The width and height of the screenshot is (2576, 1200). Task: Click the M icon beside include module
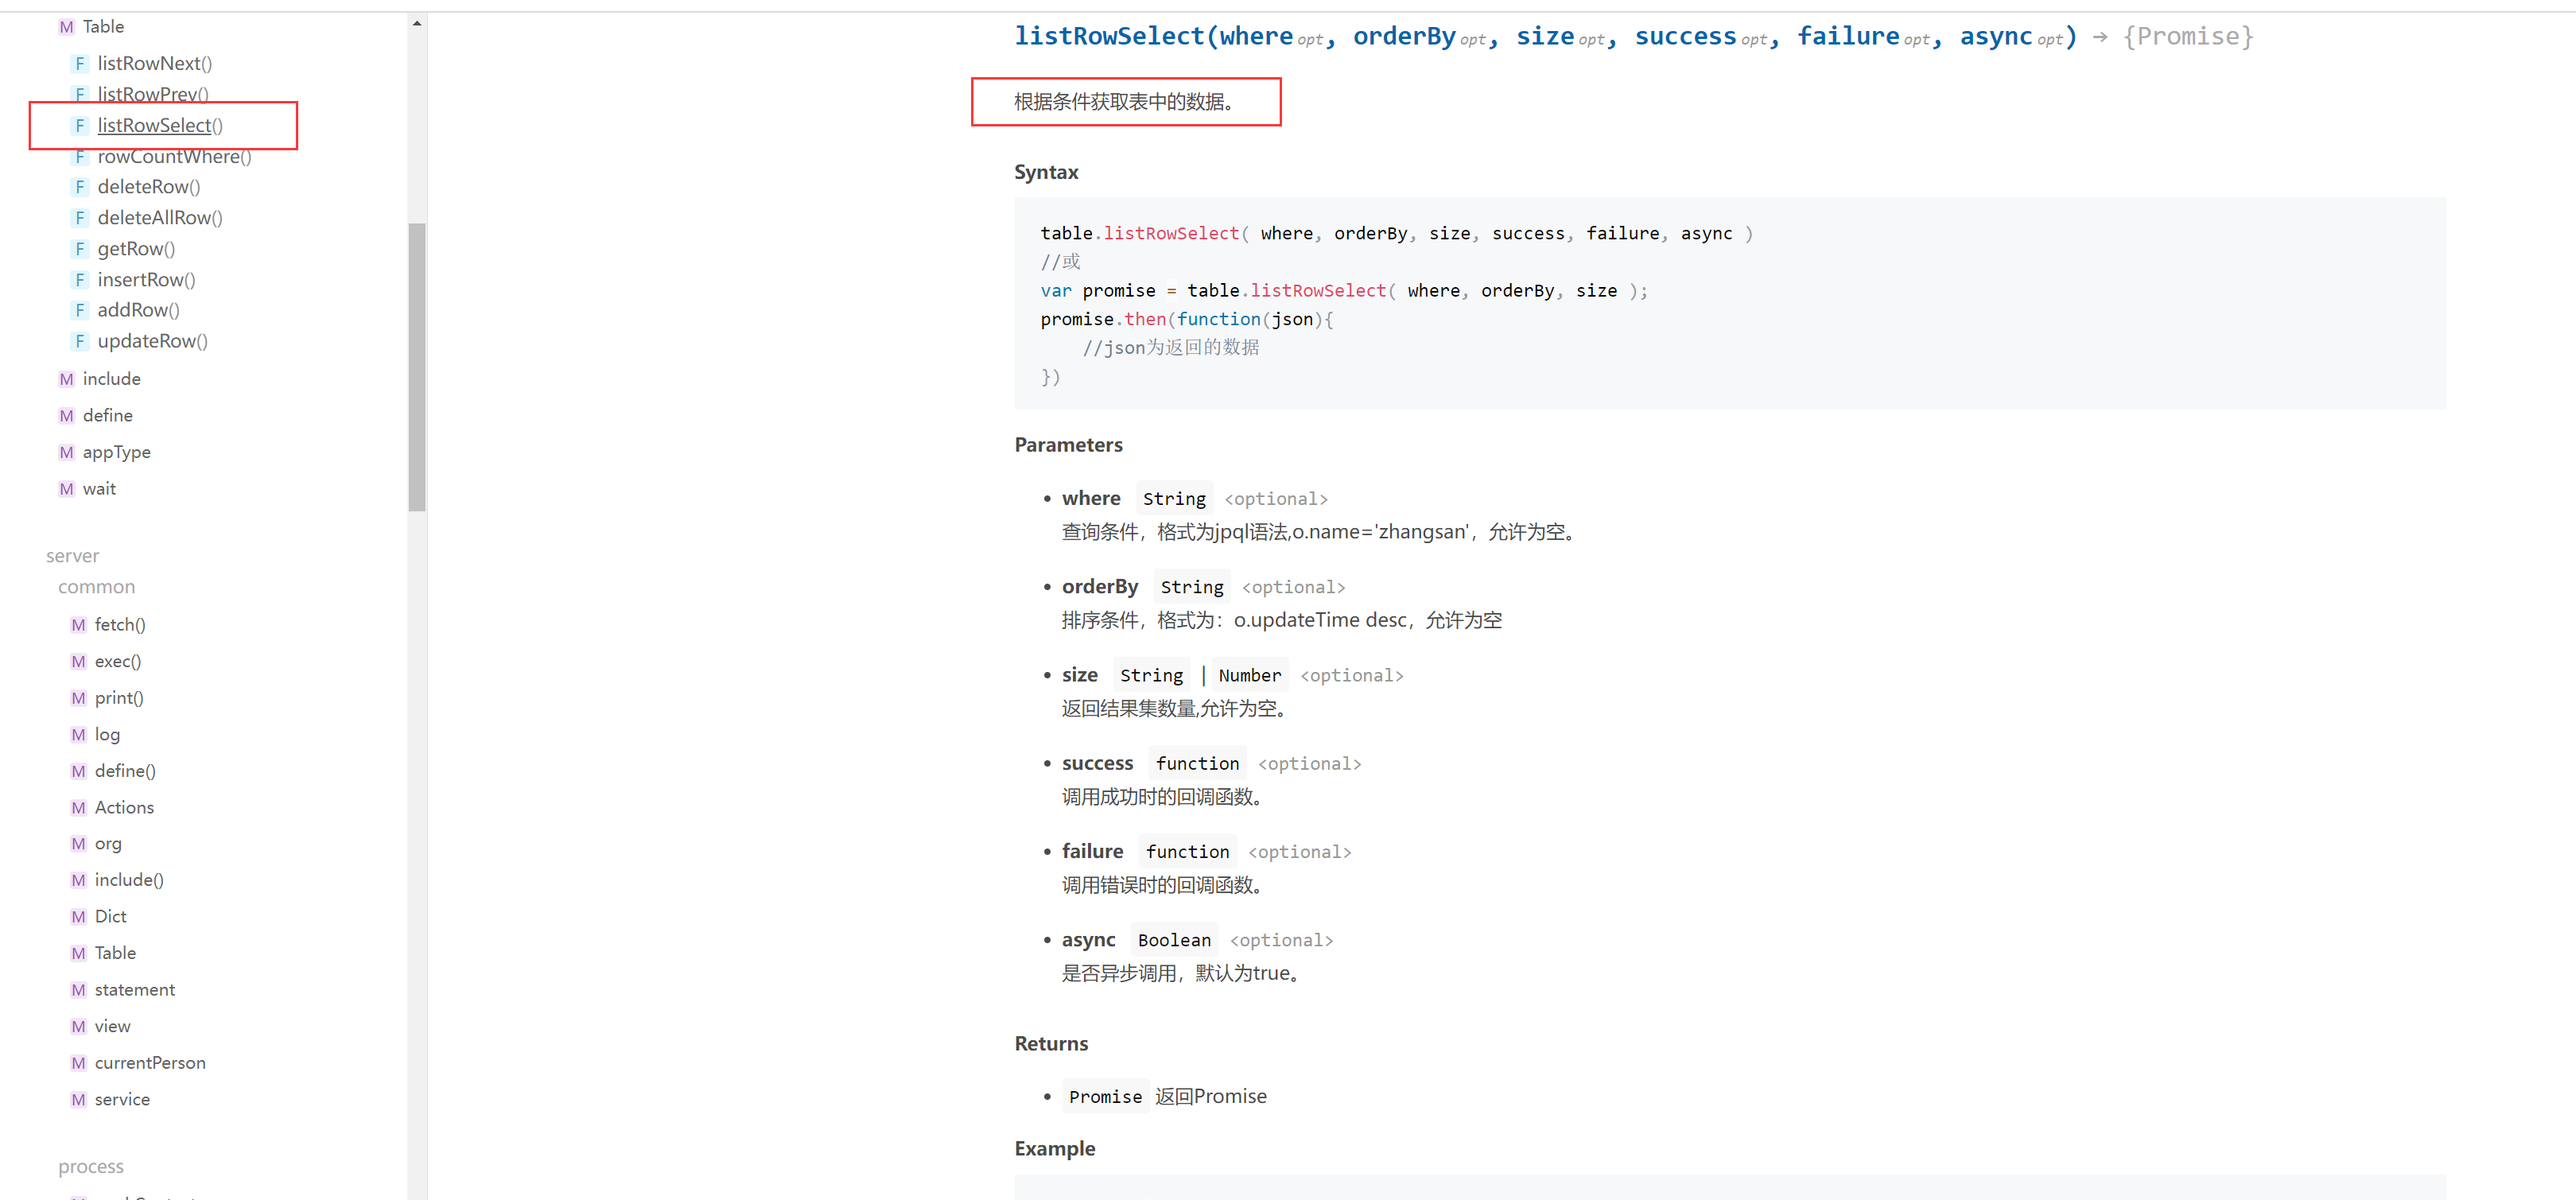click(x=66, y=379)
